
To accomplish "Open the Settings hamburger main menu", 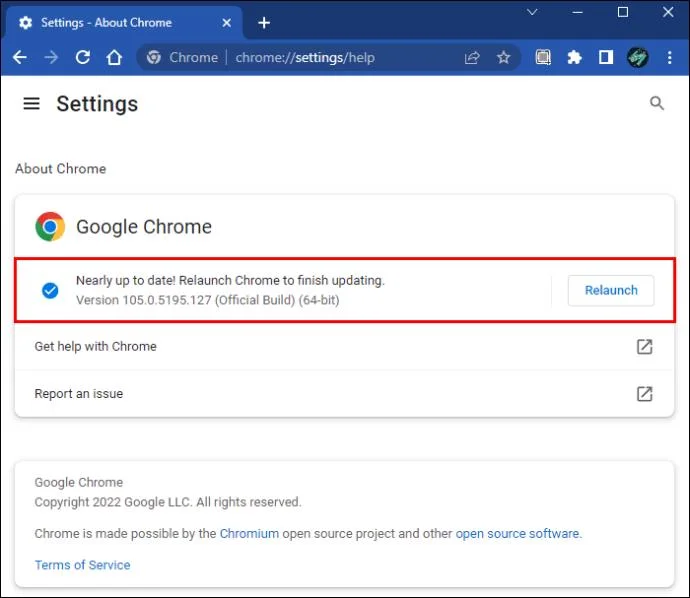I will tap(32, 104).
